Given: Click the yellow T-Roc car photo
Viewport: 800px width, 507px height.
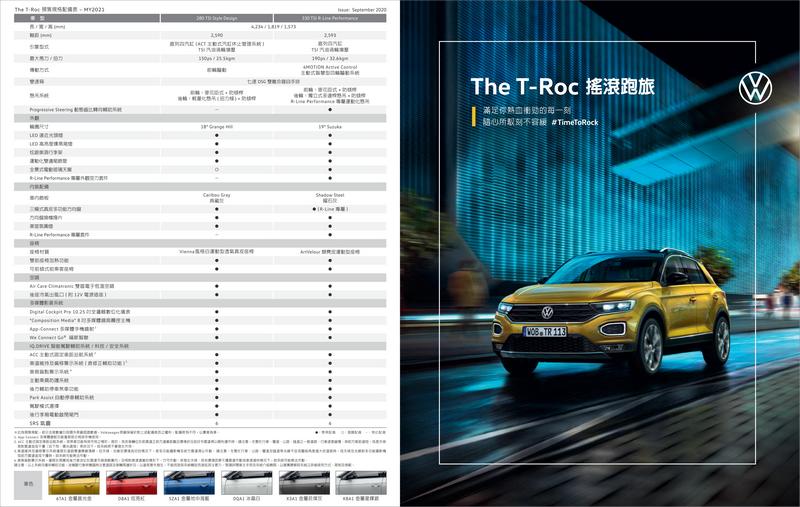Looking at the screenshot, I should point(611,311).
